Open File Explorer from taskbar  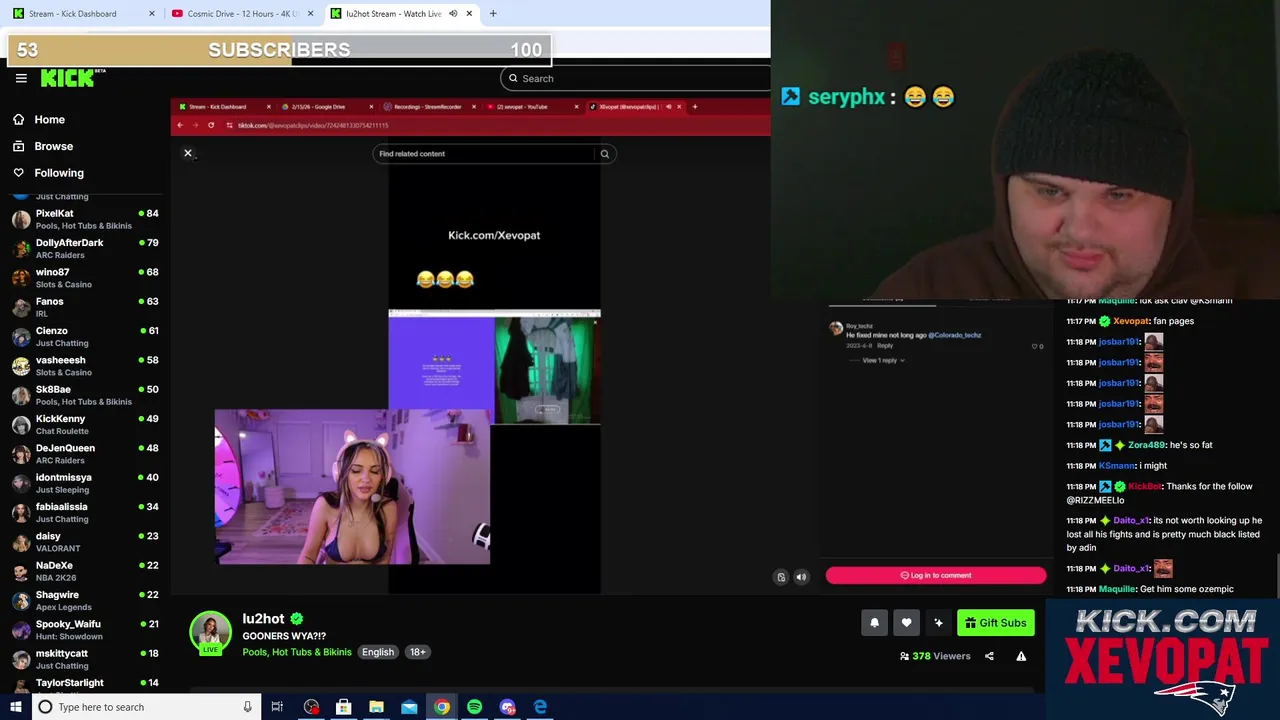tap(376, 707)
